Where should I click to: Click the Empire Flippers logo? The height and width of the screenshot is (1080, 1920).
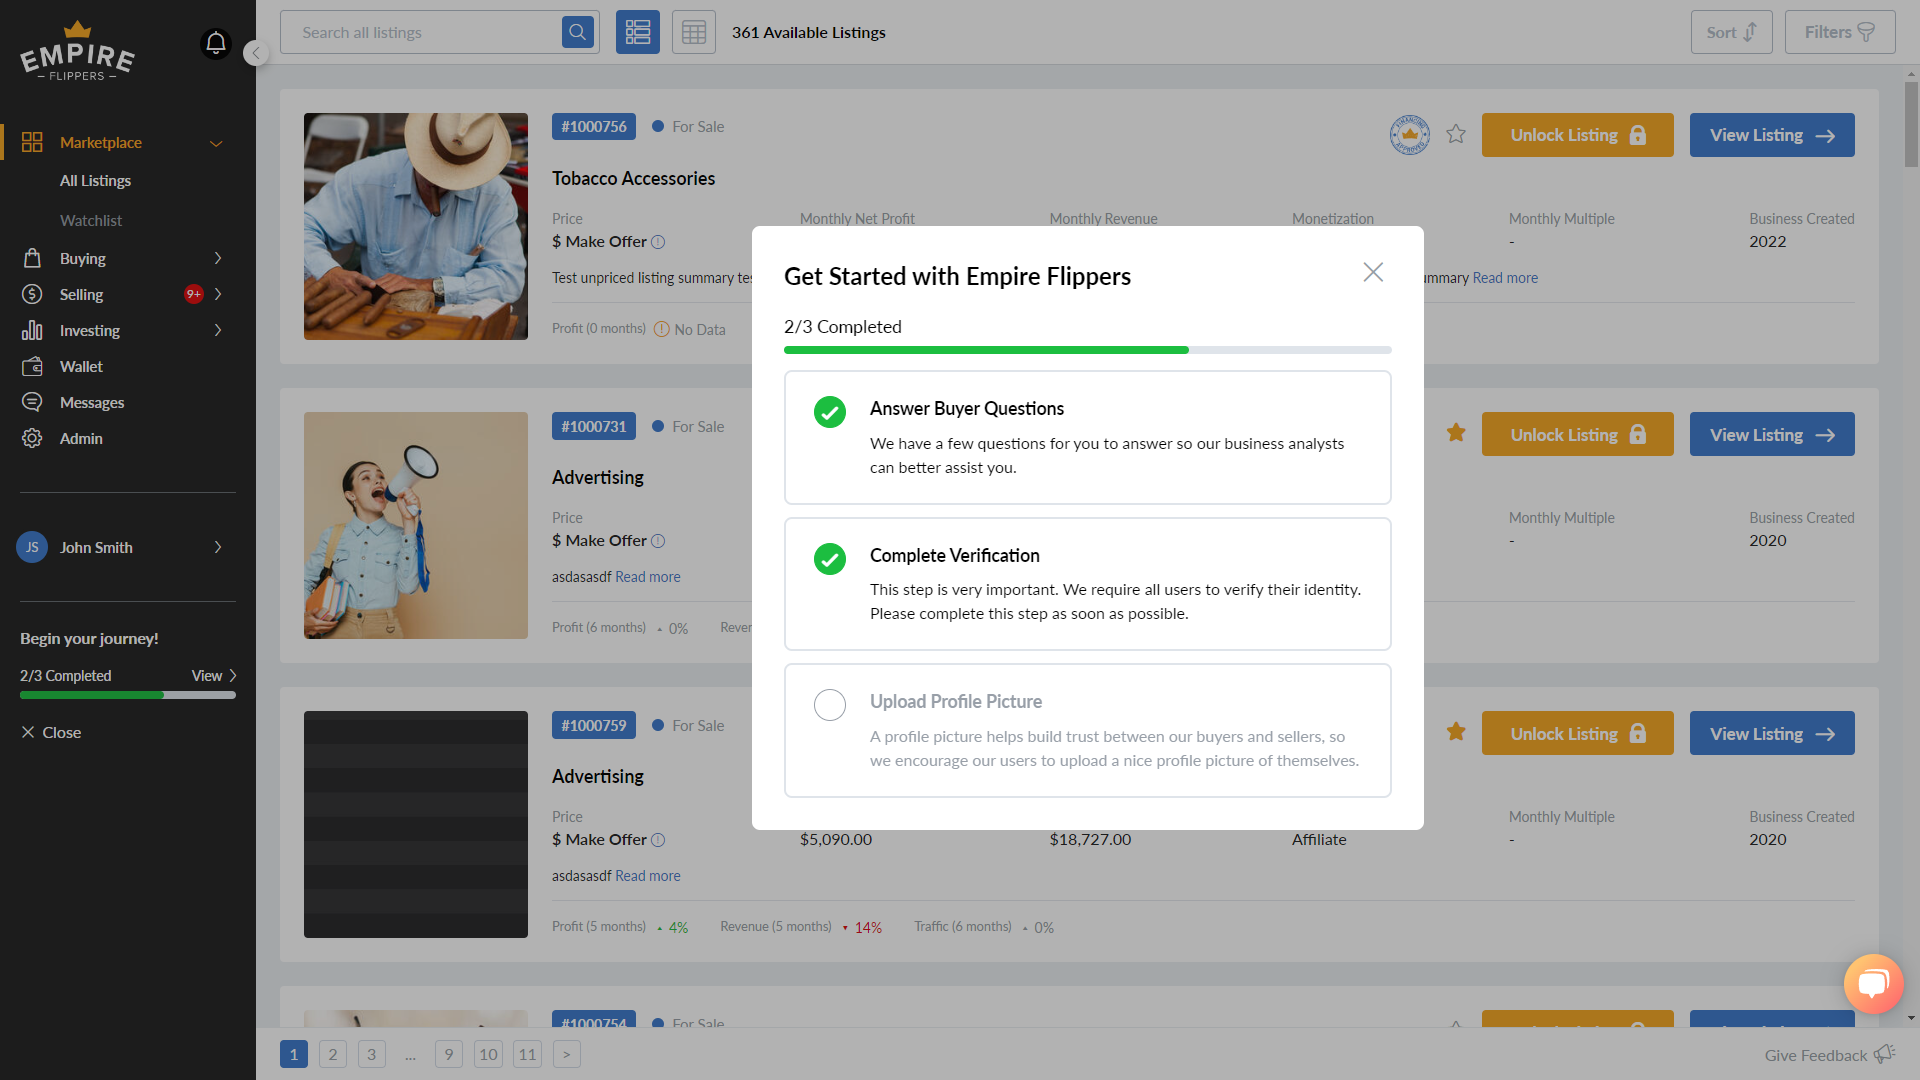(77, 52)
